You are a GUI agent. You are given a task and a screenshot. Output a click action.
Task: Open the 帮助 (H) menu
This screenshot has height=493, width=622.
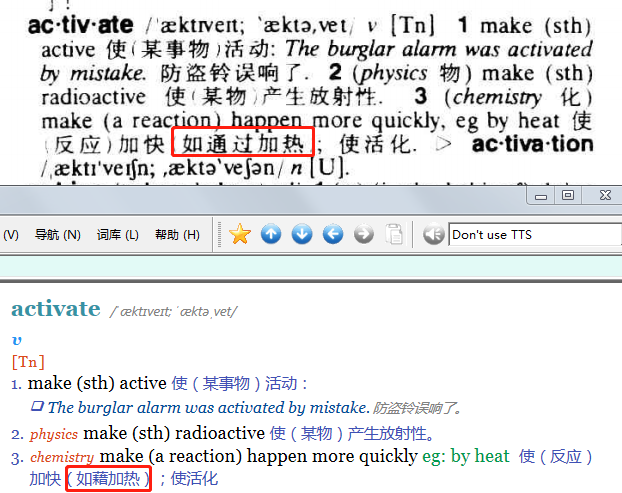pos(177,235)
